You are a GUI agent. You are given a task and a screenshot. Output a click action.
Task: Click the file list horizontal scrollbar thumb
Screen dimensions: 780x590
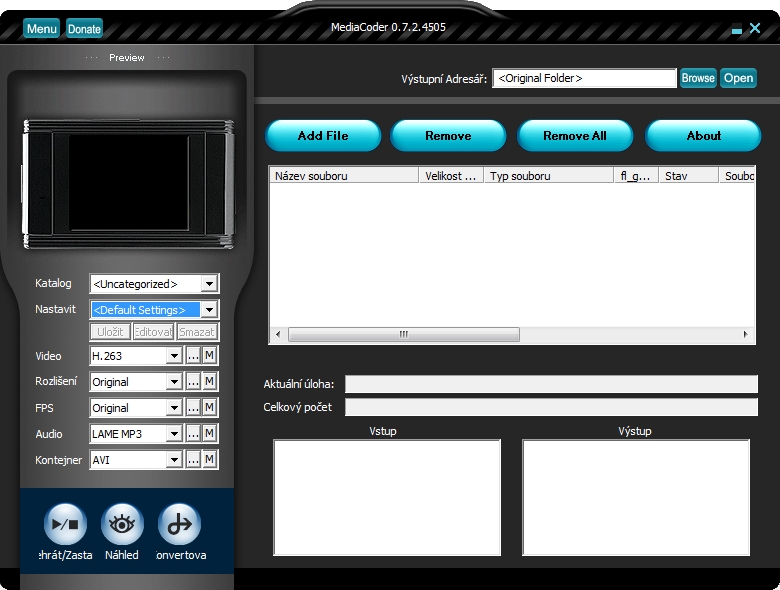[x=404, y=334]
